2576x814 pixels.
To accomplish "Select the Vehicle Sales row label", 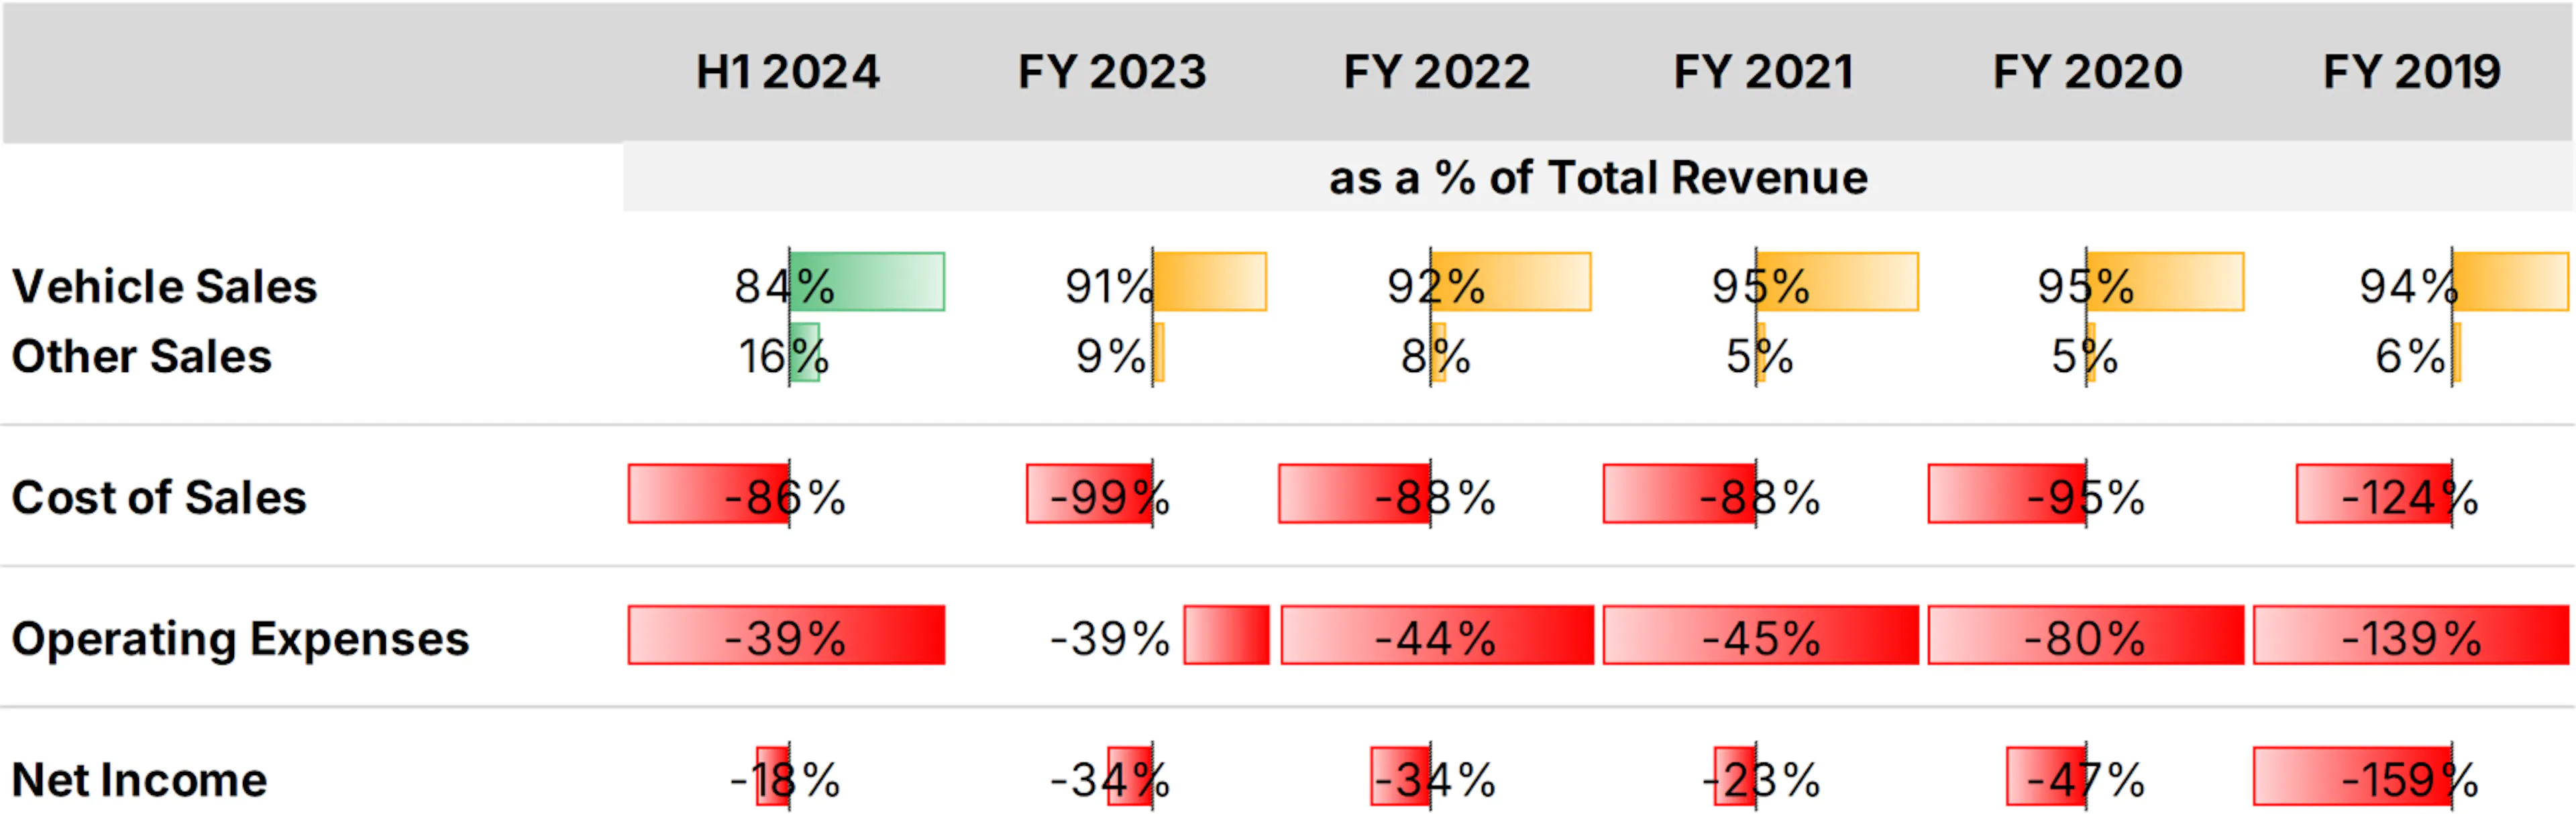I will coord(164,286).
